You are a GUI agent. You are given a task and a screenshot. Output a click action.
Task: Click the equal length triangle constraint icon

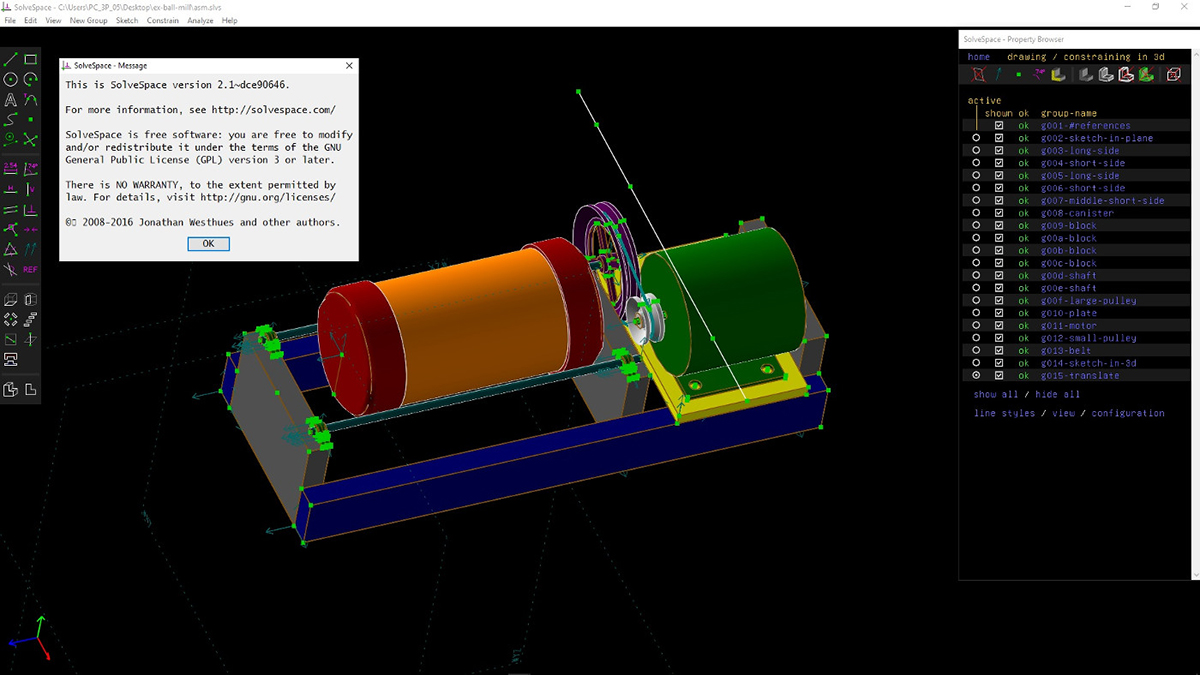coord(11,249)
